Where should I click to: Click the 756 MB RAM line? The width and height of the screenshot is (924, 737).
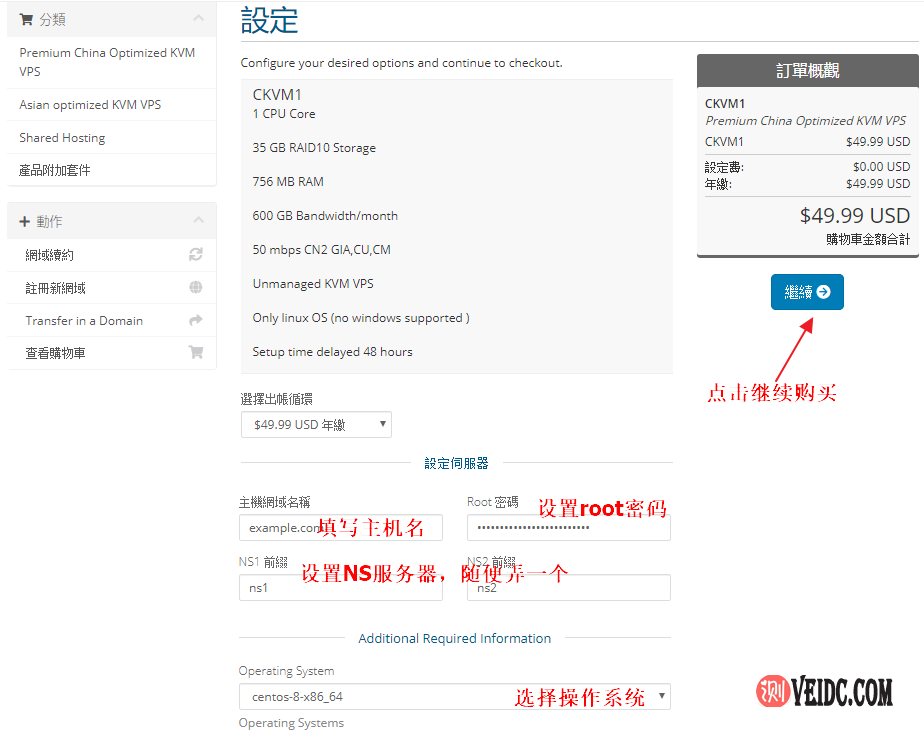(288, 181)
